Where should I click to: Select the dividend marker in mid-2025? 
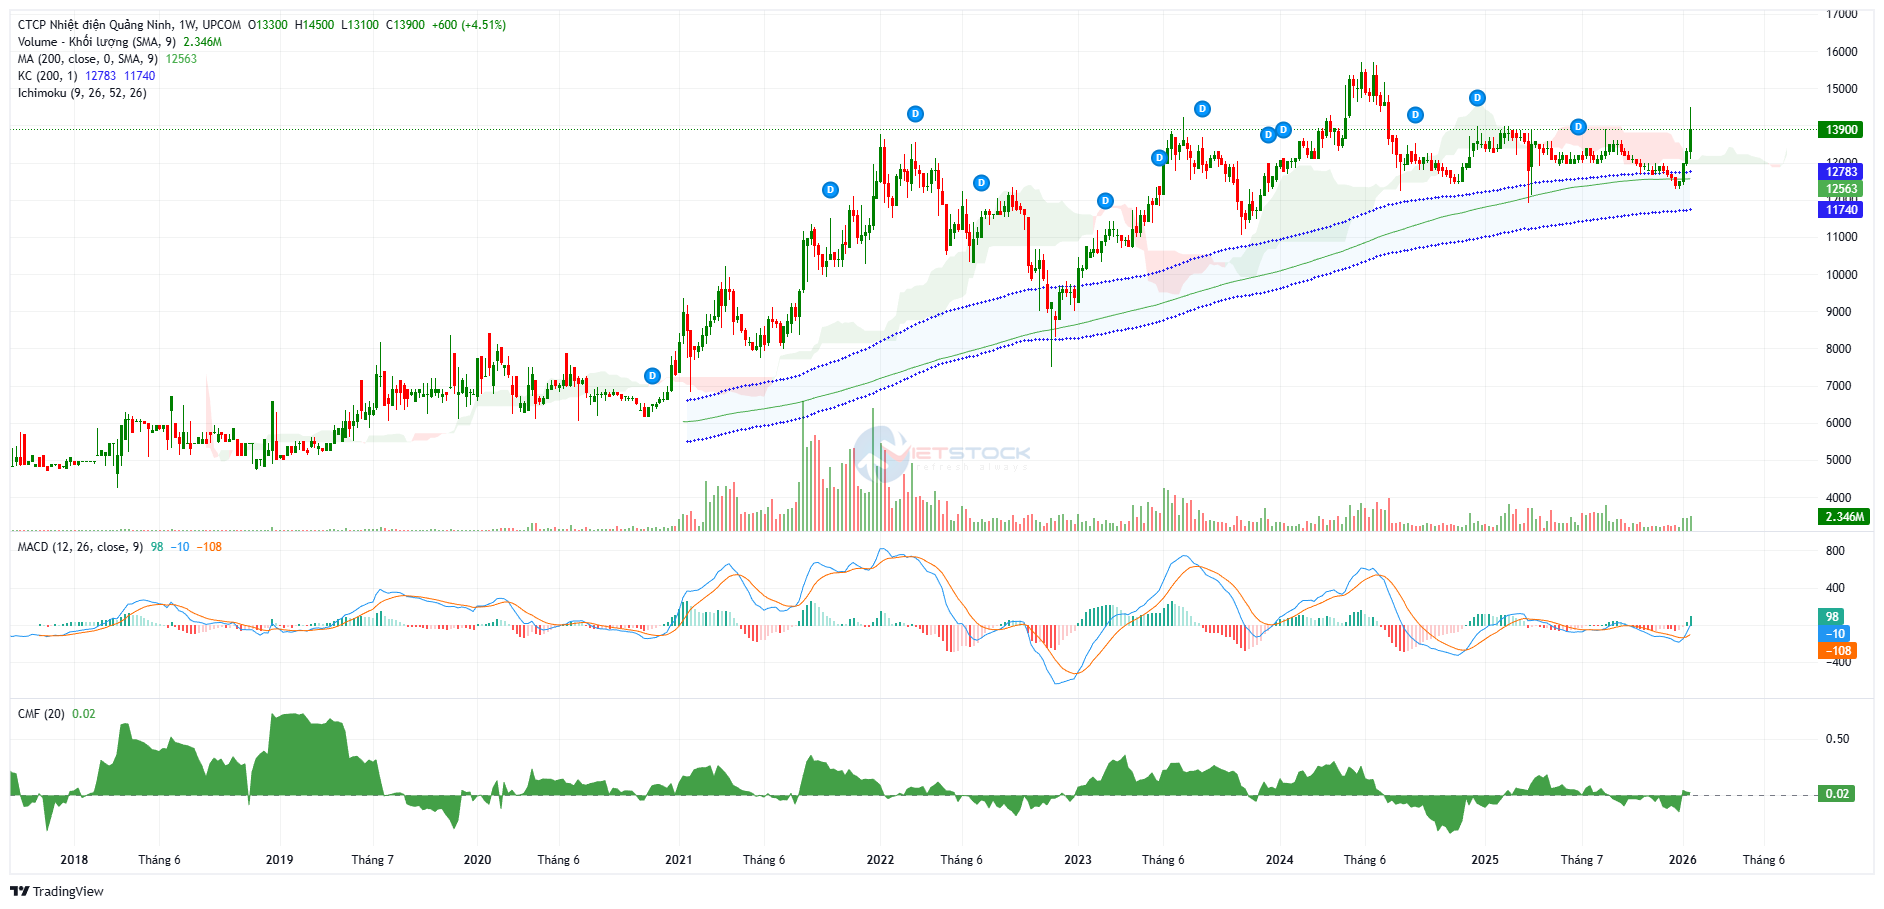pyautogui.click(x=1578, y=127)
